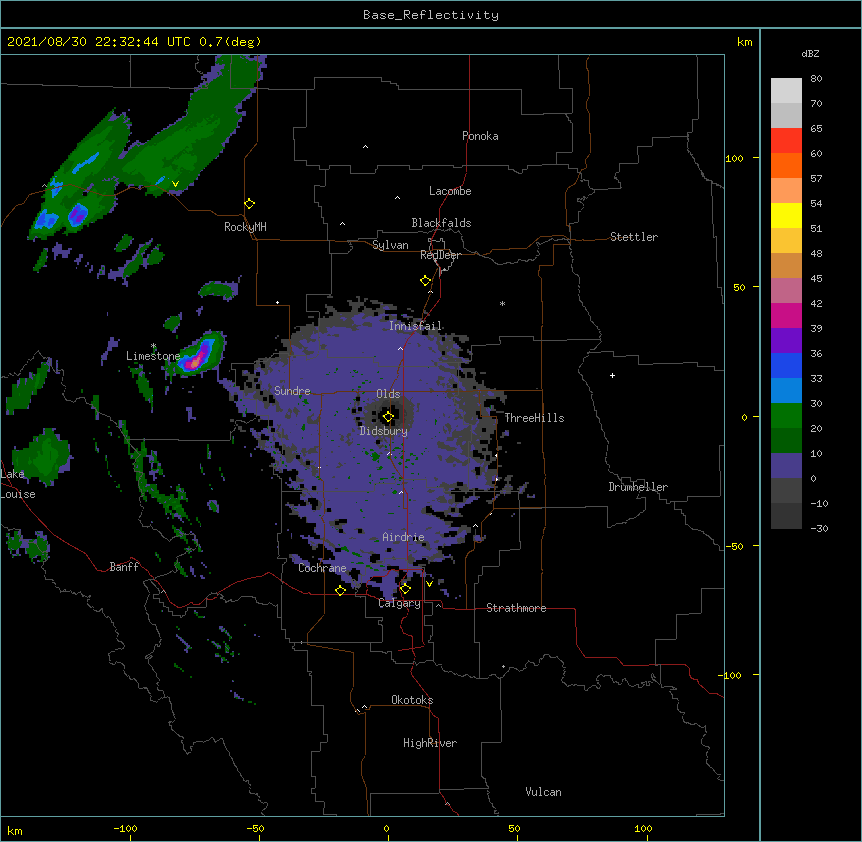The image size is (862, 842).
Task: Click the yellow V marker northeast of Calgary
Action: click(x=429, y=584)
